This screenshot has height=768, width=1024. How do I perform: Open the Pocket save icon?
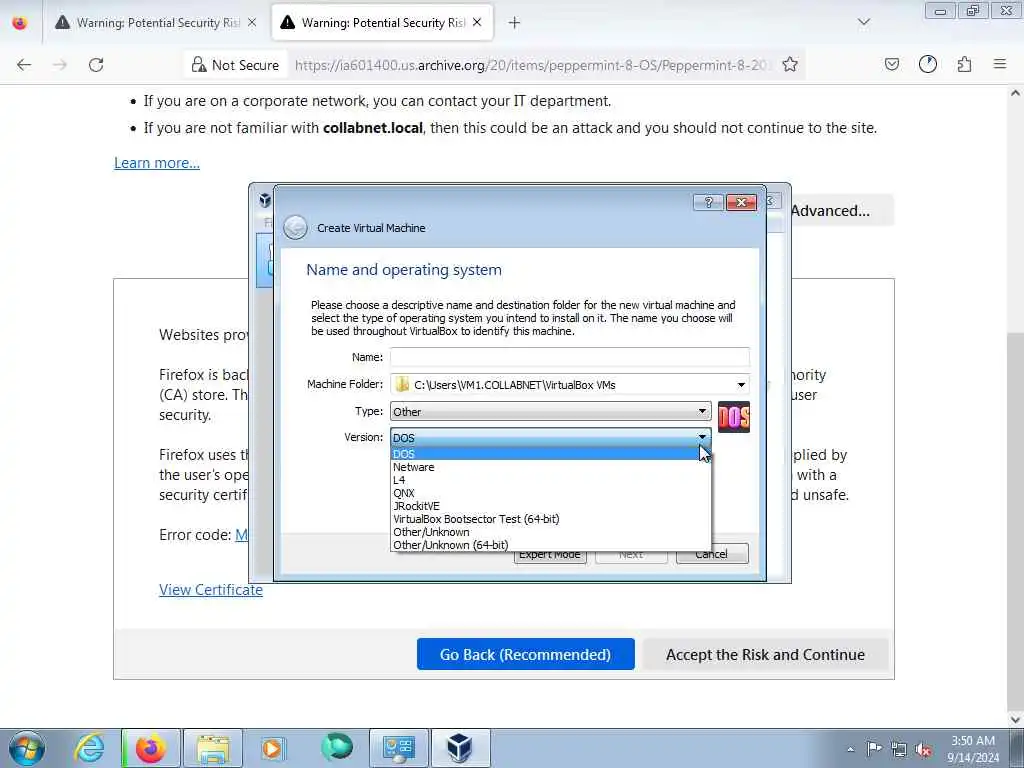(x=892, y=65)
